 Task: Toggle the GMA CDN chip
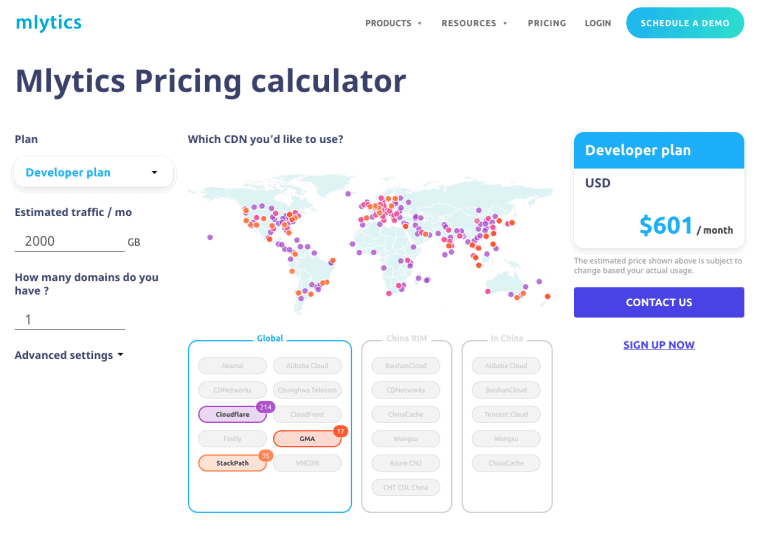click(x=307, y=439)
